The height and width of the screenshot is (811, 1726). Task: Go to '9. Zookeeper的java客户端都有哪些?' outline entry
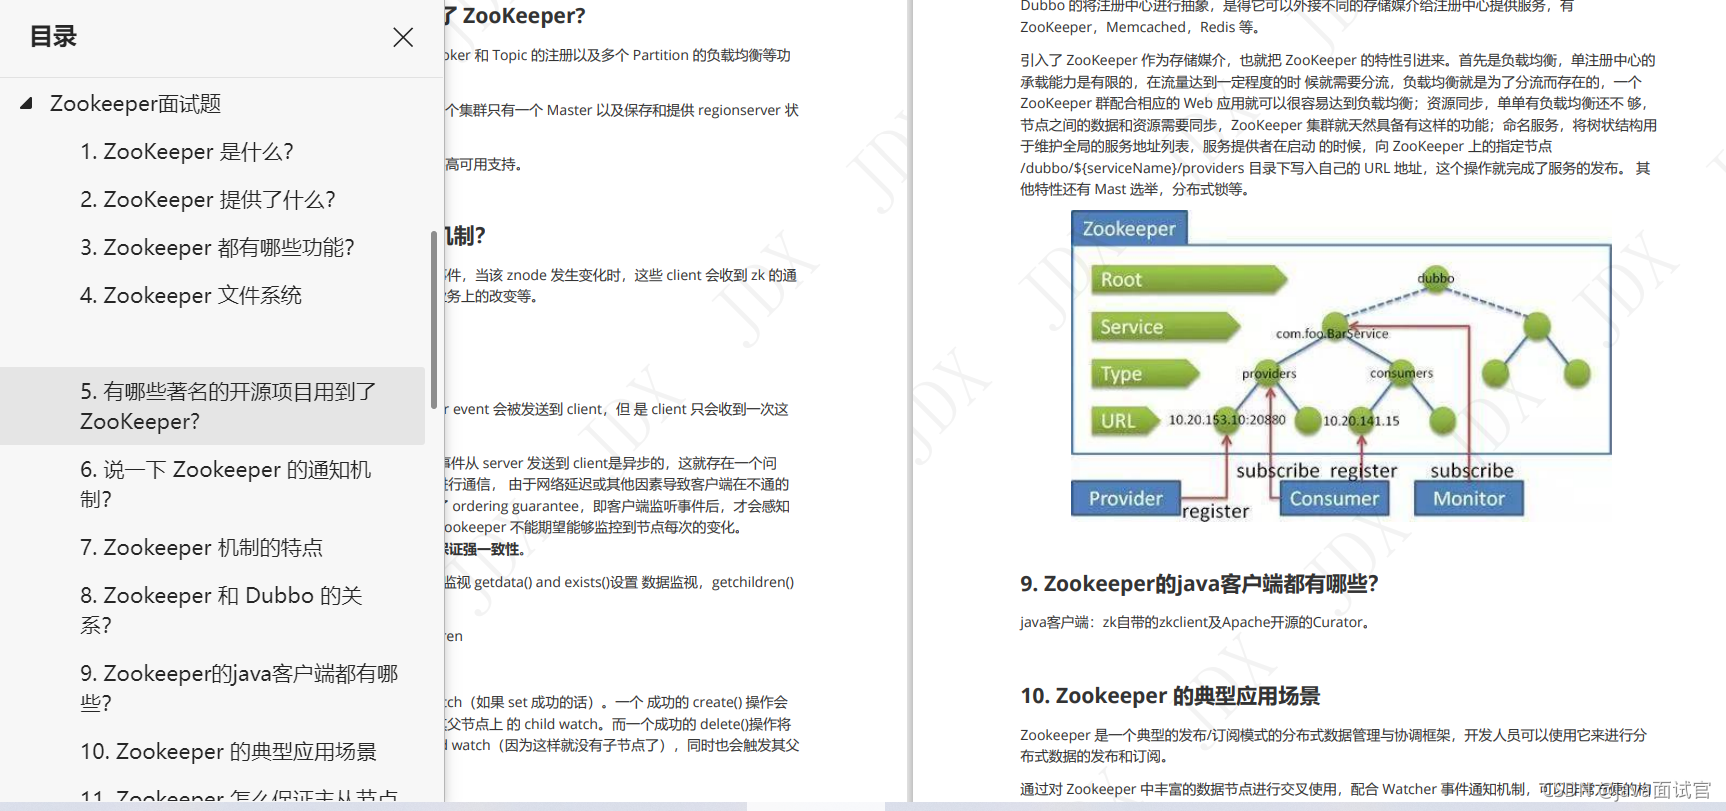point(239,688)
